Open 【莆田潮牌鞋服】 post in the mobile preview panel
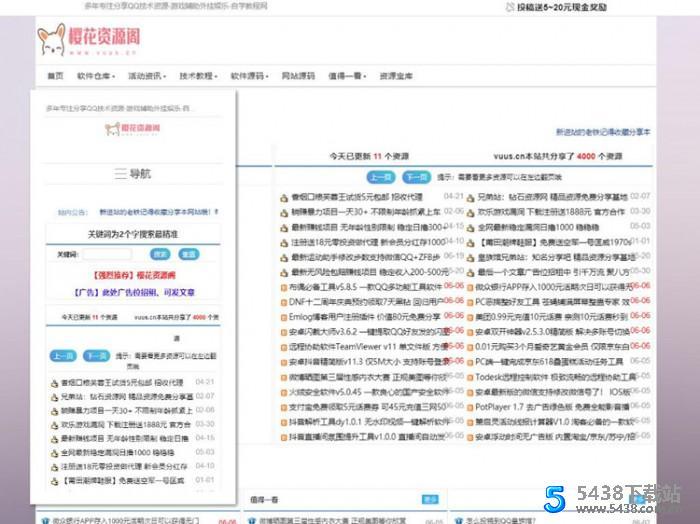This screenshot has height=524, width=700. tap(123, 481)
